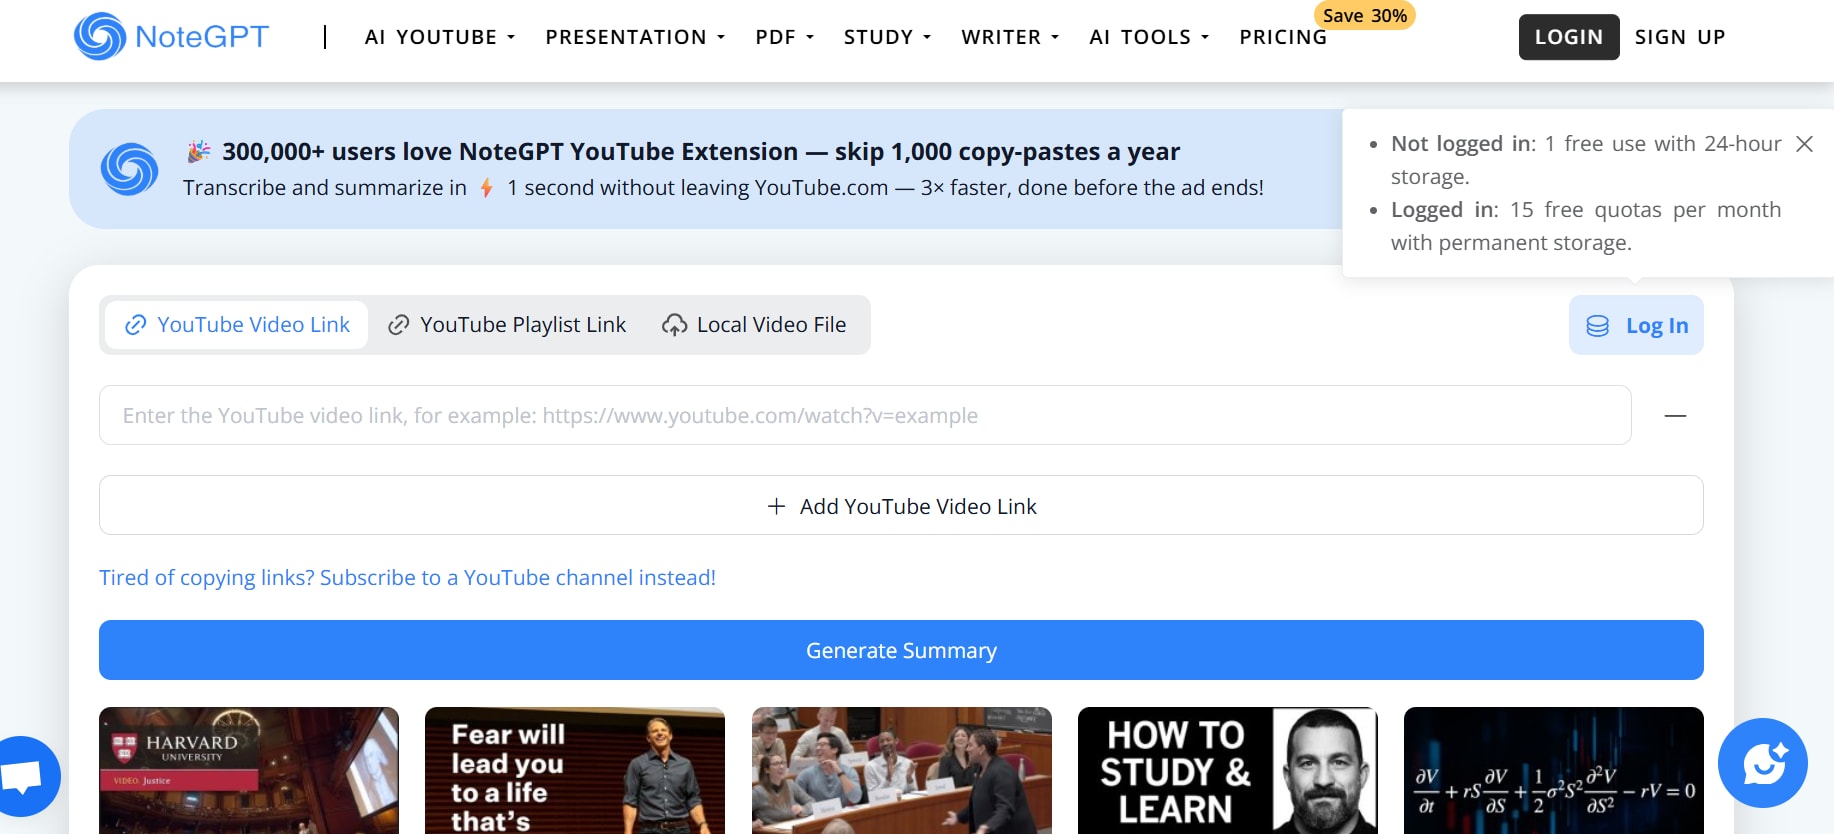Open the AI YouTube dropdown menu
Screen dimensions: 1834x834
pos(440,37)
